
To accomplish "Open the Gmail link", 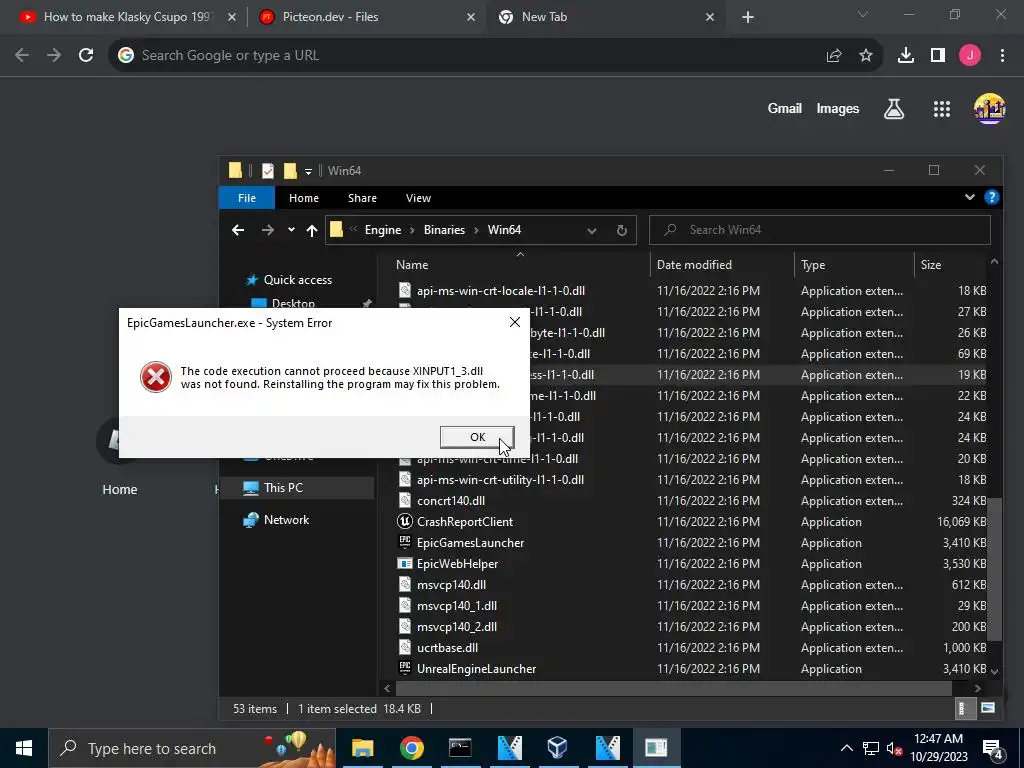I will [x=784, y=108].
